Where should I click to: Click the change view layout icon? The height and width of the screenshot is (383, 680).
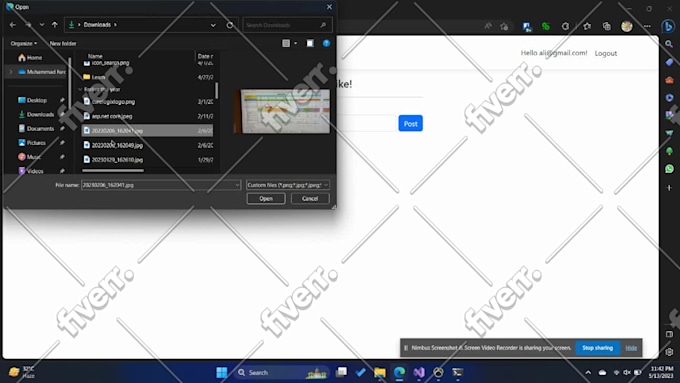coord(286,43)
